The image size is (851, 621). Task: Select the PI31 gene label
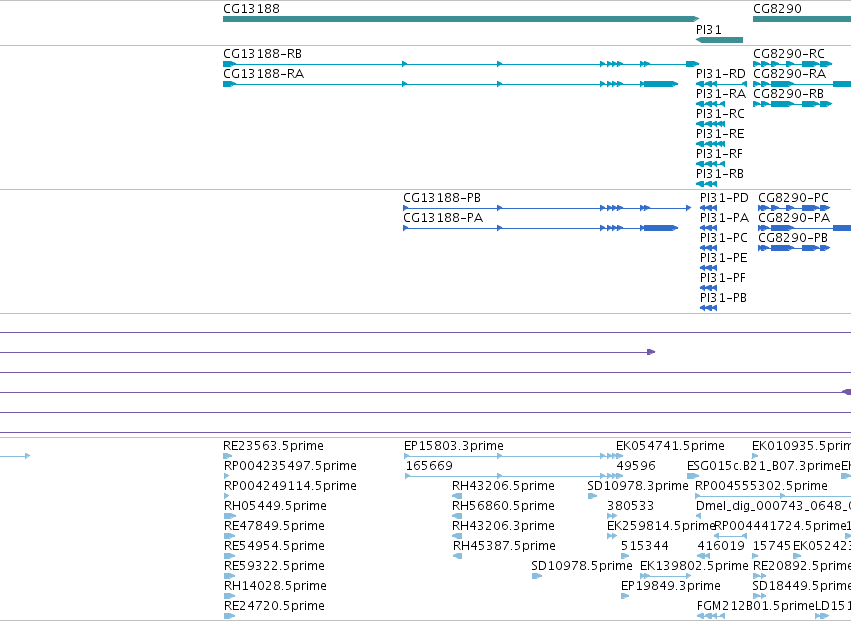pos(709,29)
